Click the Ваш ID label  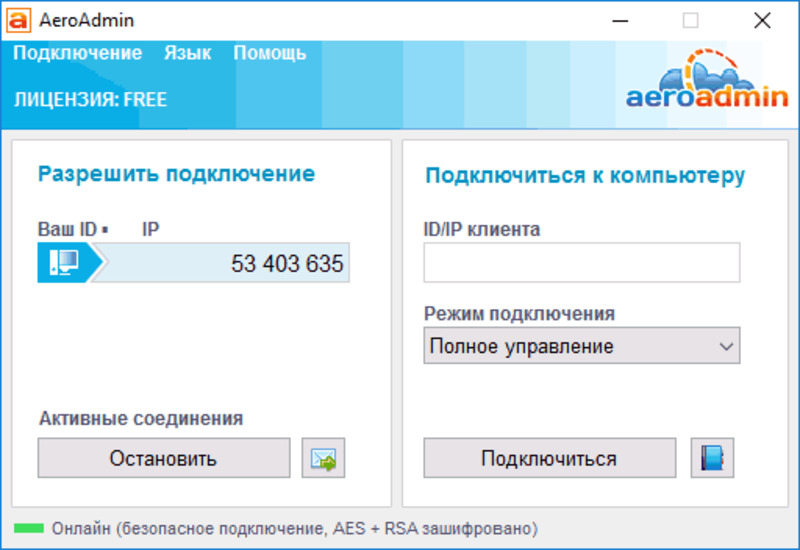(67, 229)
